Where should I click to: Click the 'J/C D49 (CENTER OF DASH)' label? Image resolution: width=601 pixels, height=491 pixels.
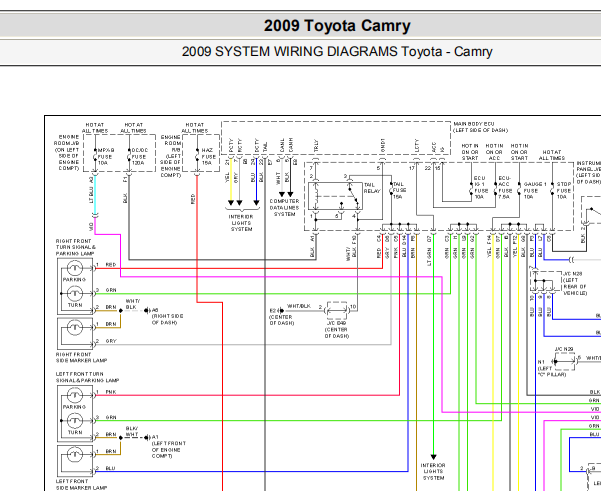tap(337, 330)
